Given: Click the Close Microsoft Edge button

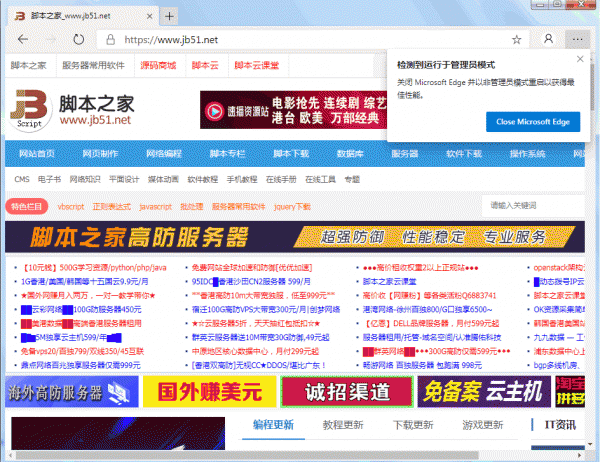Looking at the screenshot, I should [533, 122].
